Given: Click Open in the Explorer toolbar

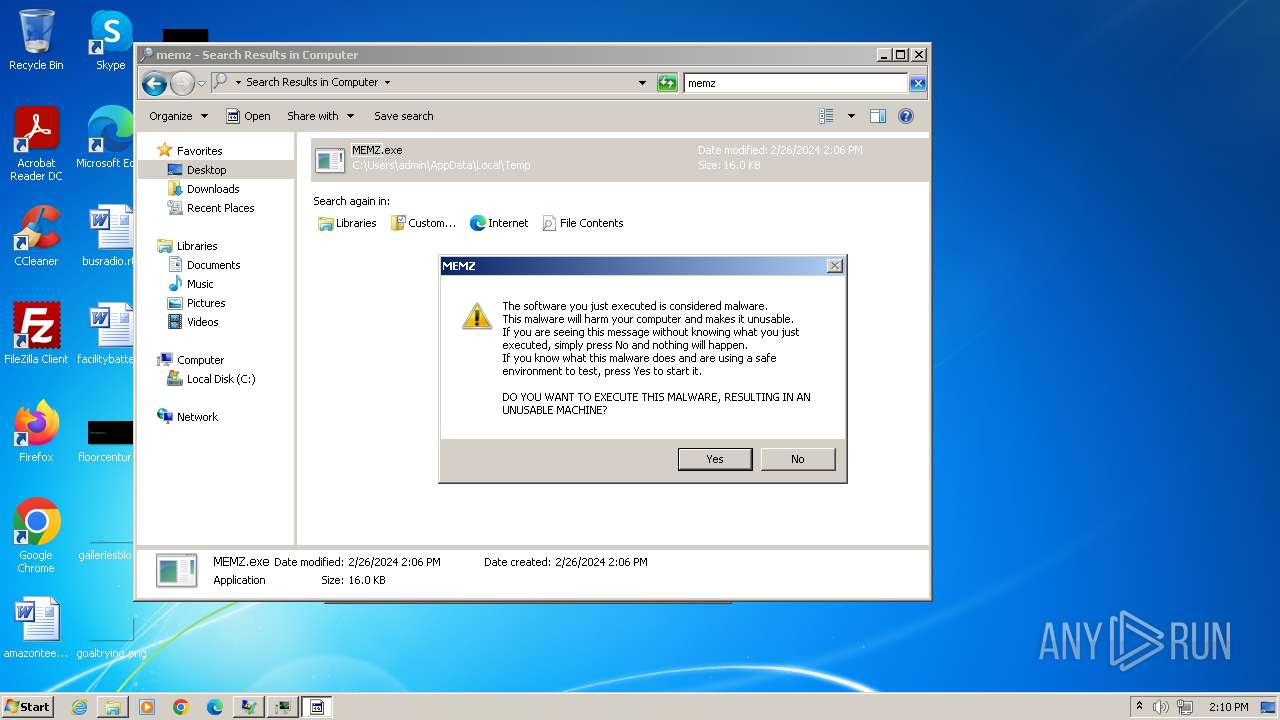Looking at the screenshot, I should tap(248, 116).
